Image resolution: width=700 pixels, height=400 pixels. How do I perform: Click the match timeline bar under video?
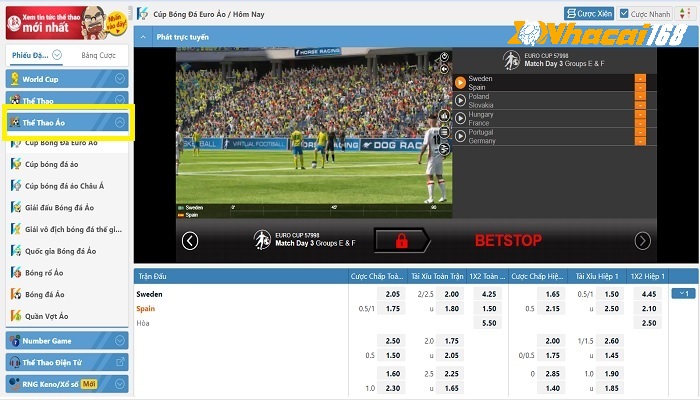(334, 211)
